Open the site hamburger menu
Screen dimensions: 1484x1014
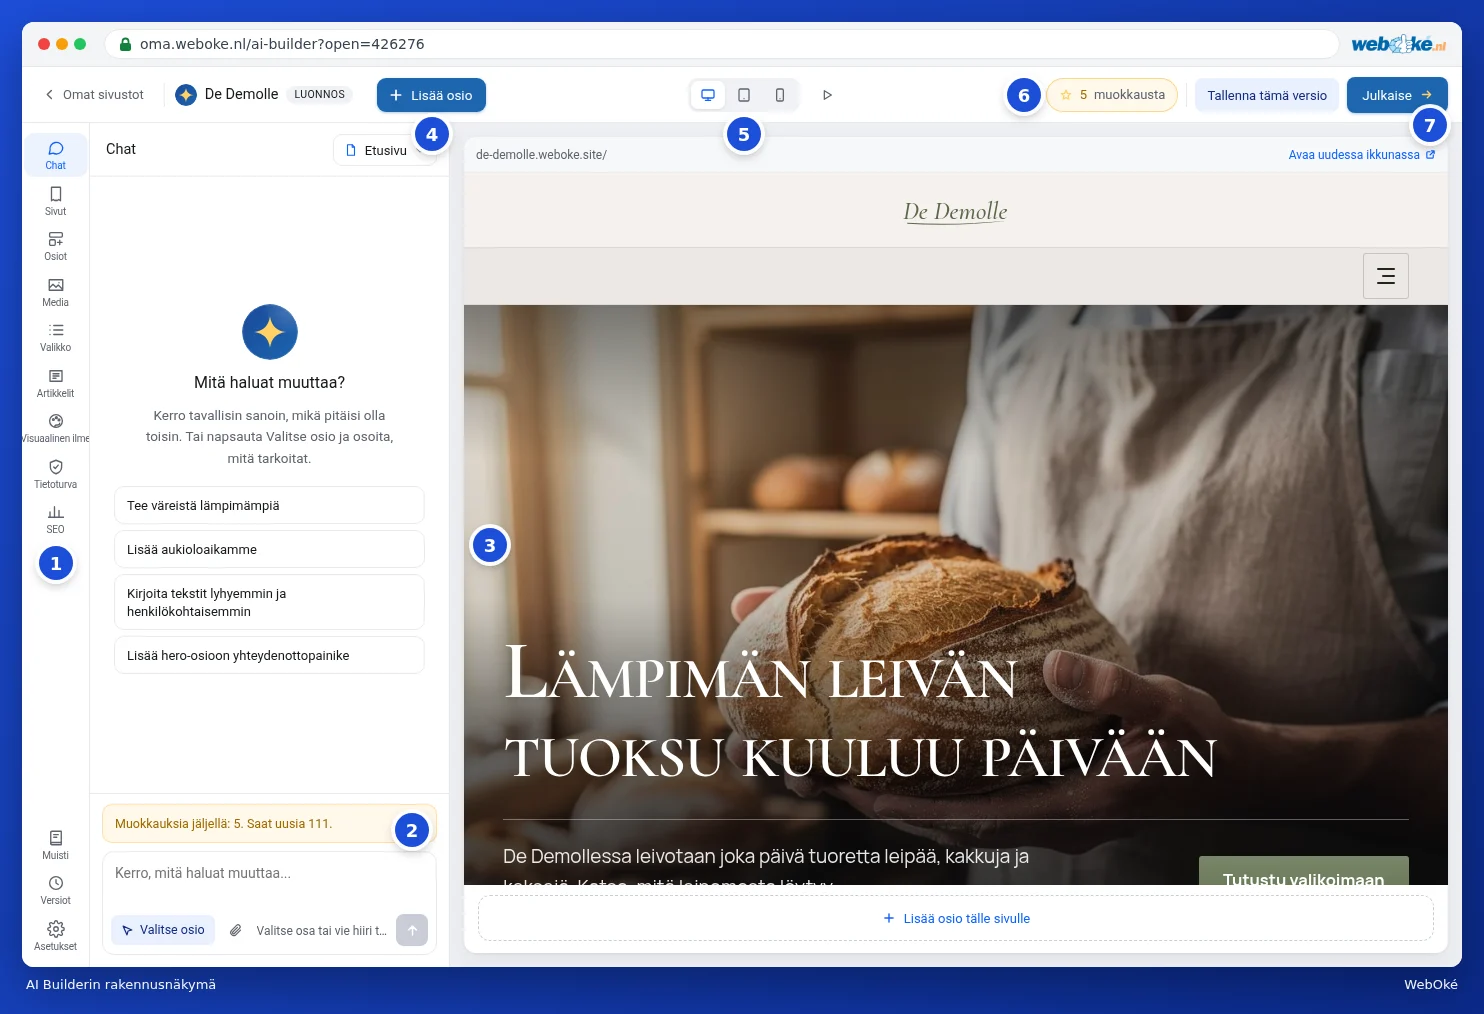point(1386,276)
